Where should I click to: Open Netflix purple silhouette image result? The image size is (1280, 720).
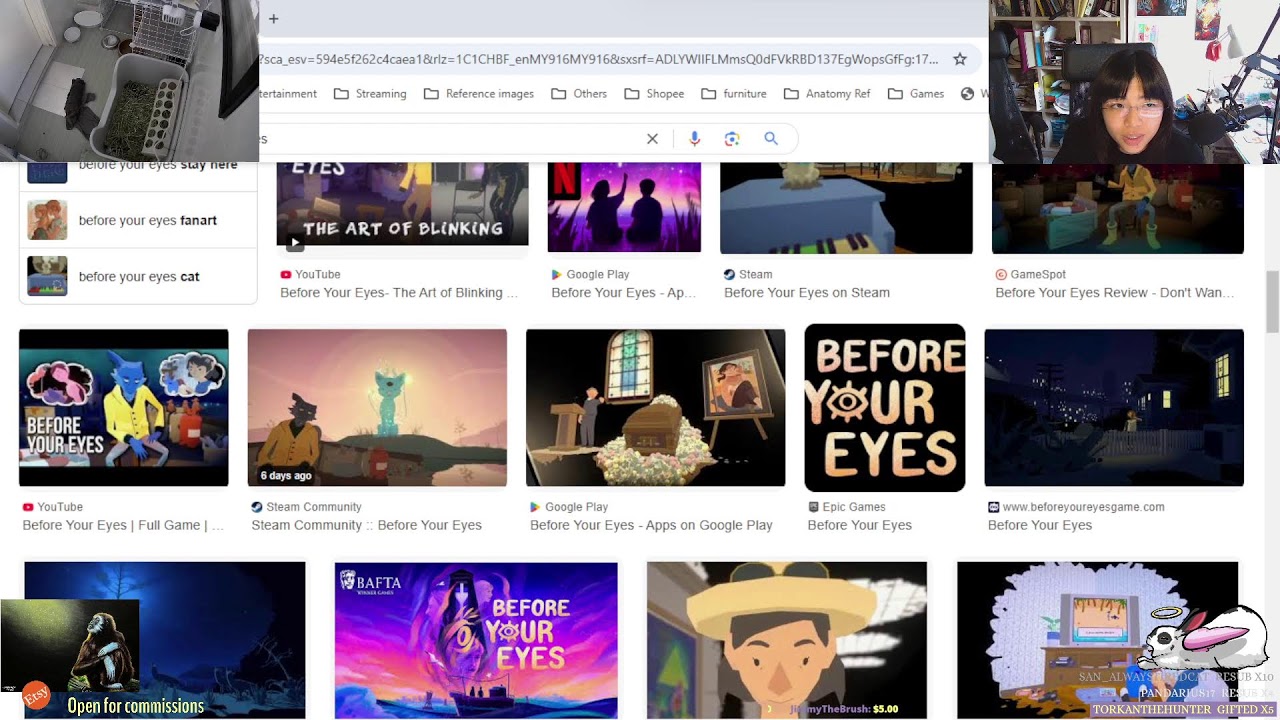pyautogui.click(x=624, y=207)
